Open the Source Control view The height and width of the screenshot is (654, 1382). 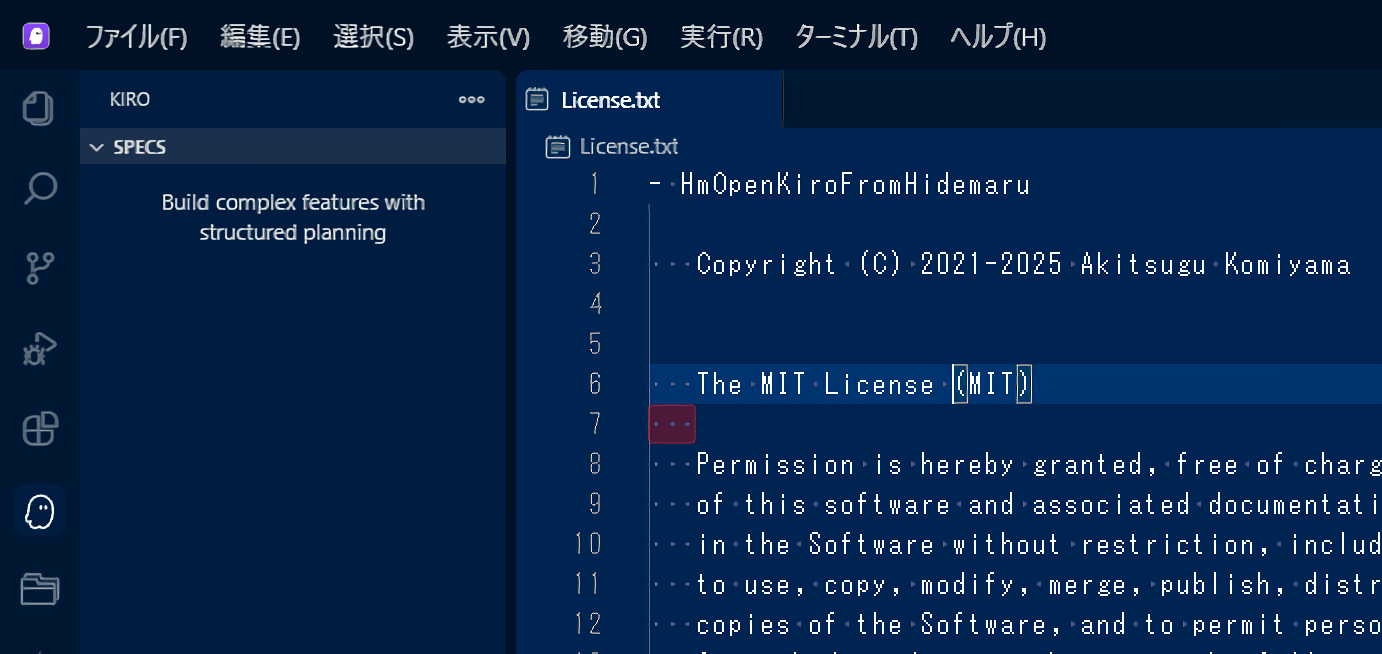click(39, 269)
